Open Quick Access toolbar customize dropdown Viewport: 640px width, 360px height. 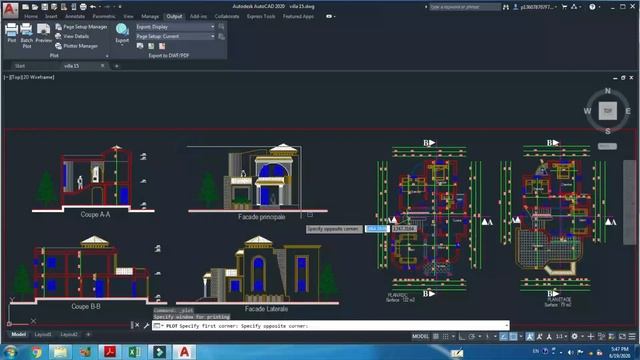120,7
